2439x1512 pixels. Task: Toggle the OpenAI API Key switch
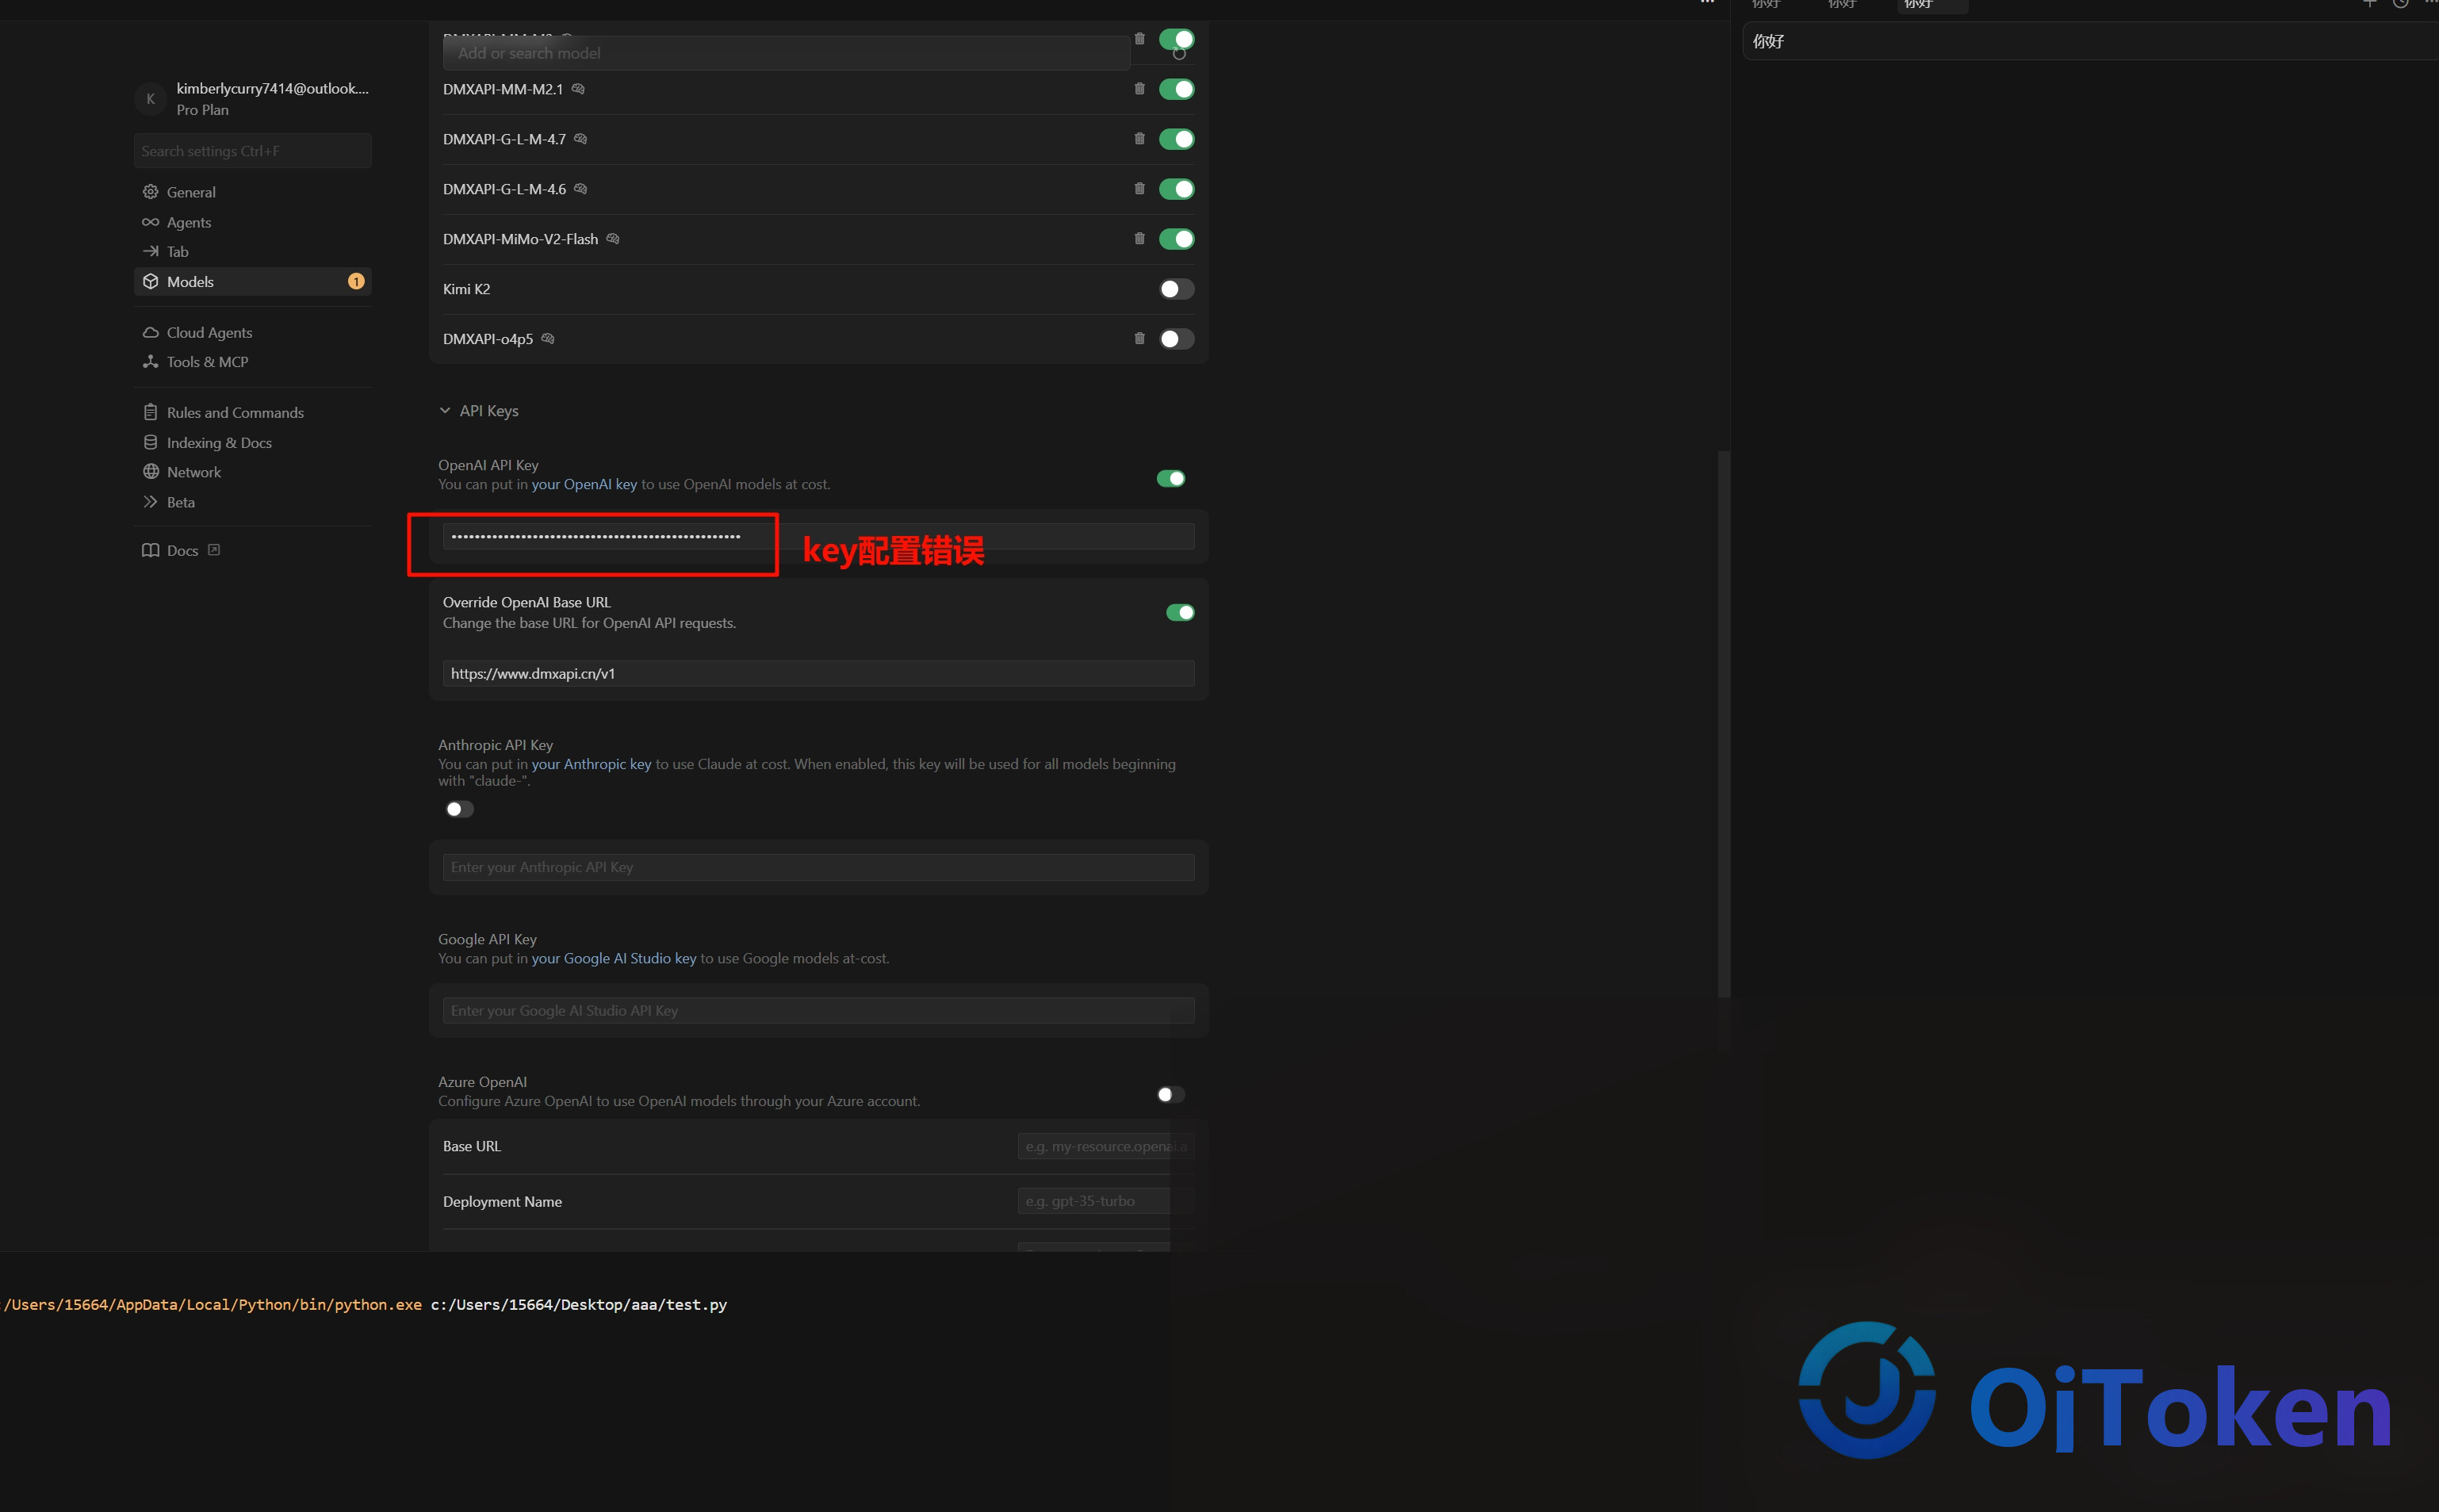click(x=1171, y=479)
